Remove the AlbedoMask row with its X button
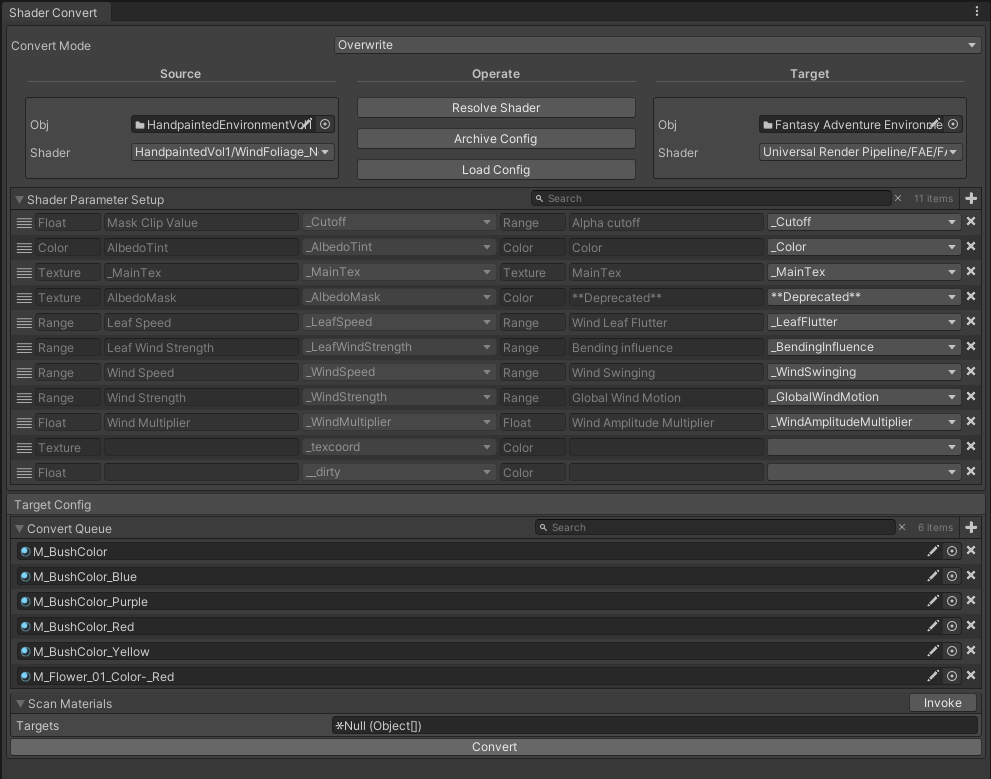Screen dimensions: 991x779 [x=971, y=297]
